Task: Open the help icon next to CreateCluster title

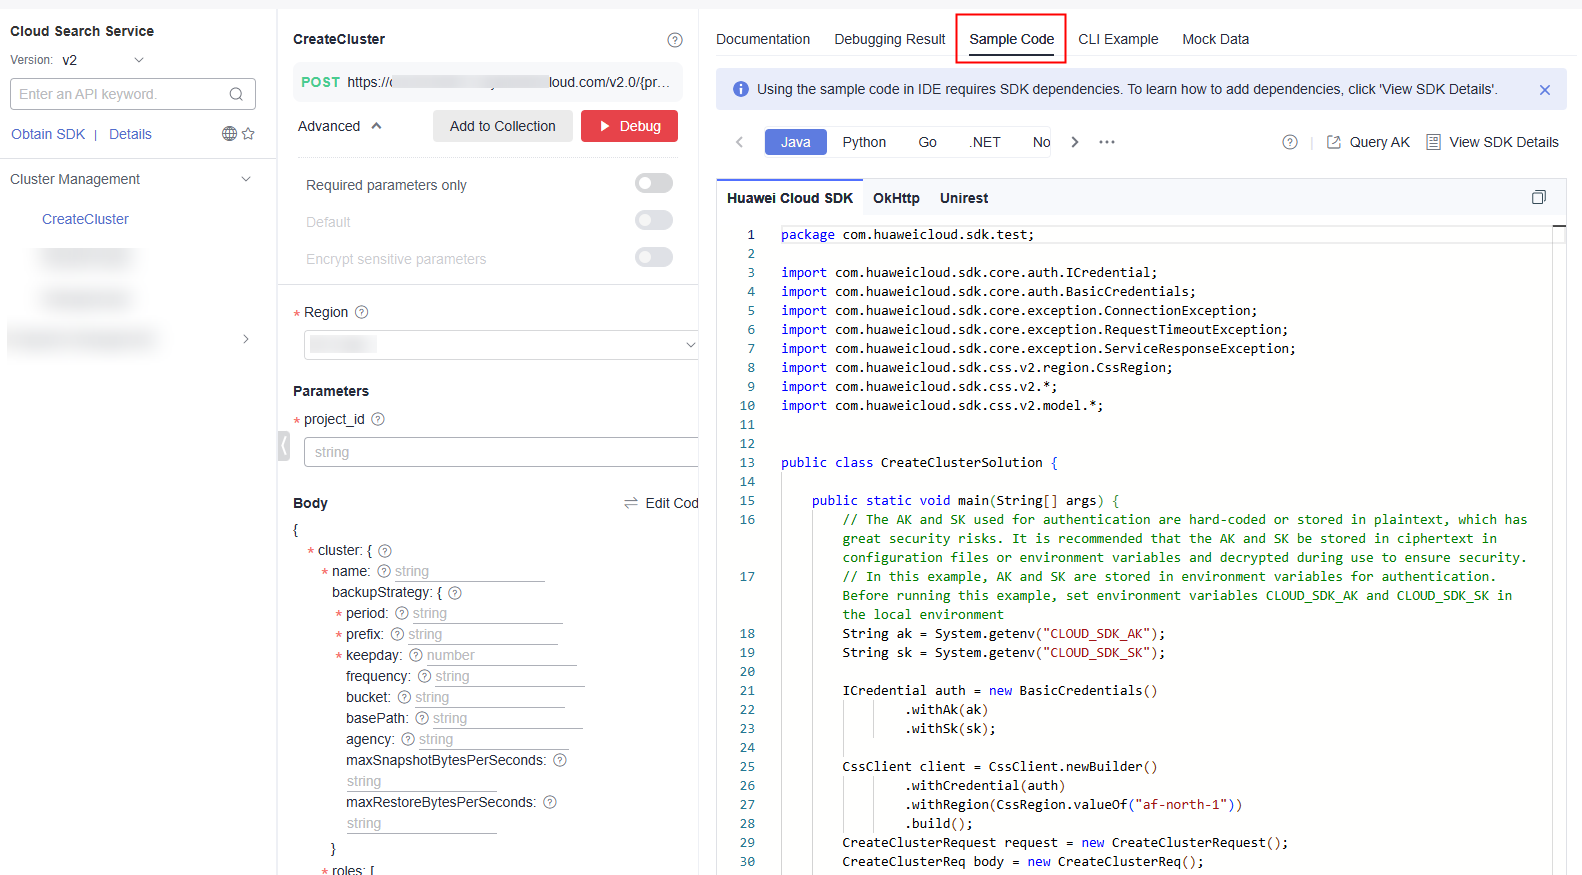Action: pos(675,40)
